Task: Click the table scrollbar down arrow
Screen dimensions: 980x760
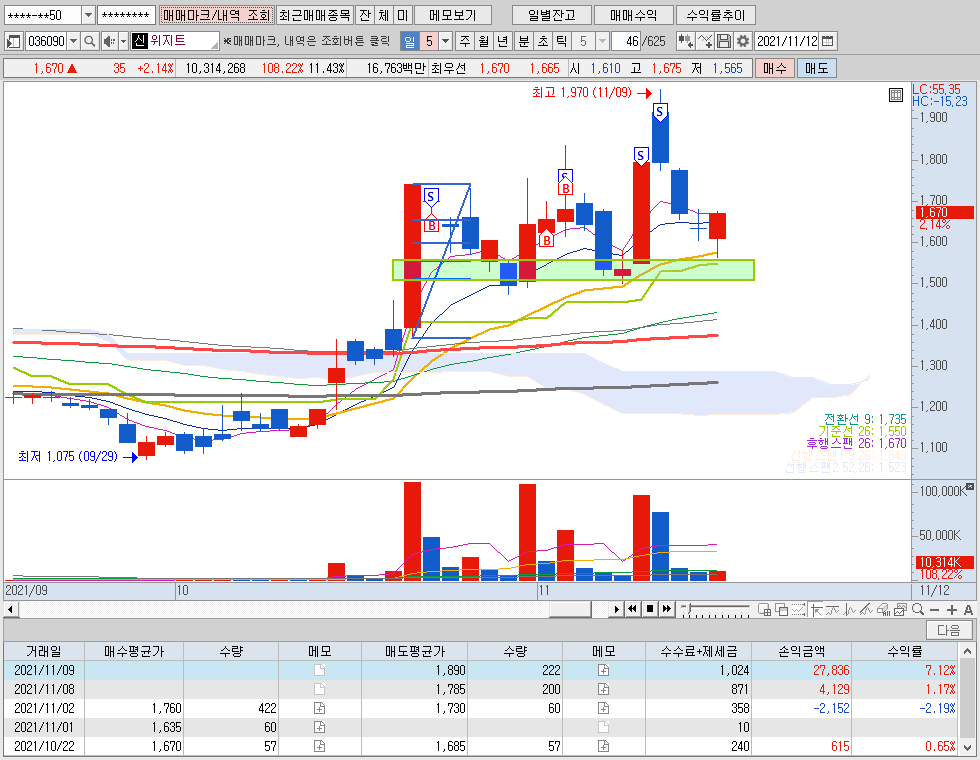Action: pos(968,747)
